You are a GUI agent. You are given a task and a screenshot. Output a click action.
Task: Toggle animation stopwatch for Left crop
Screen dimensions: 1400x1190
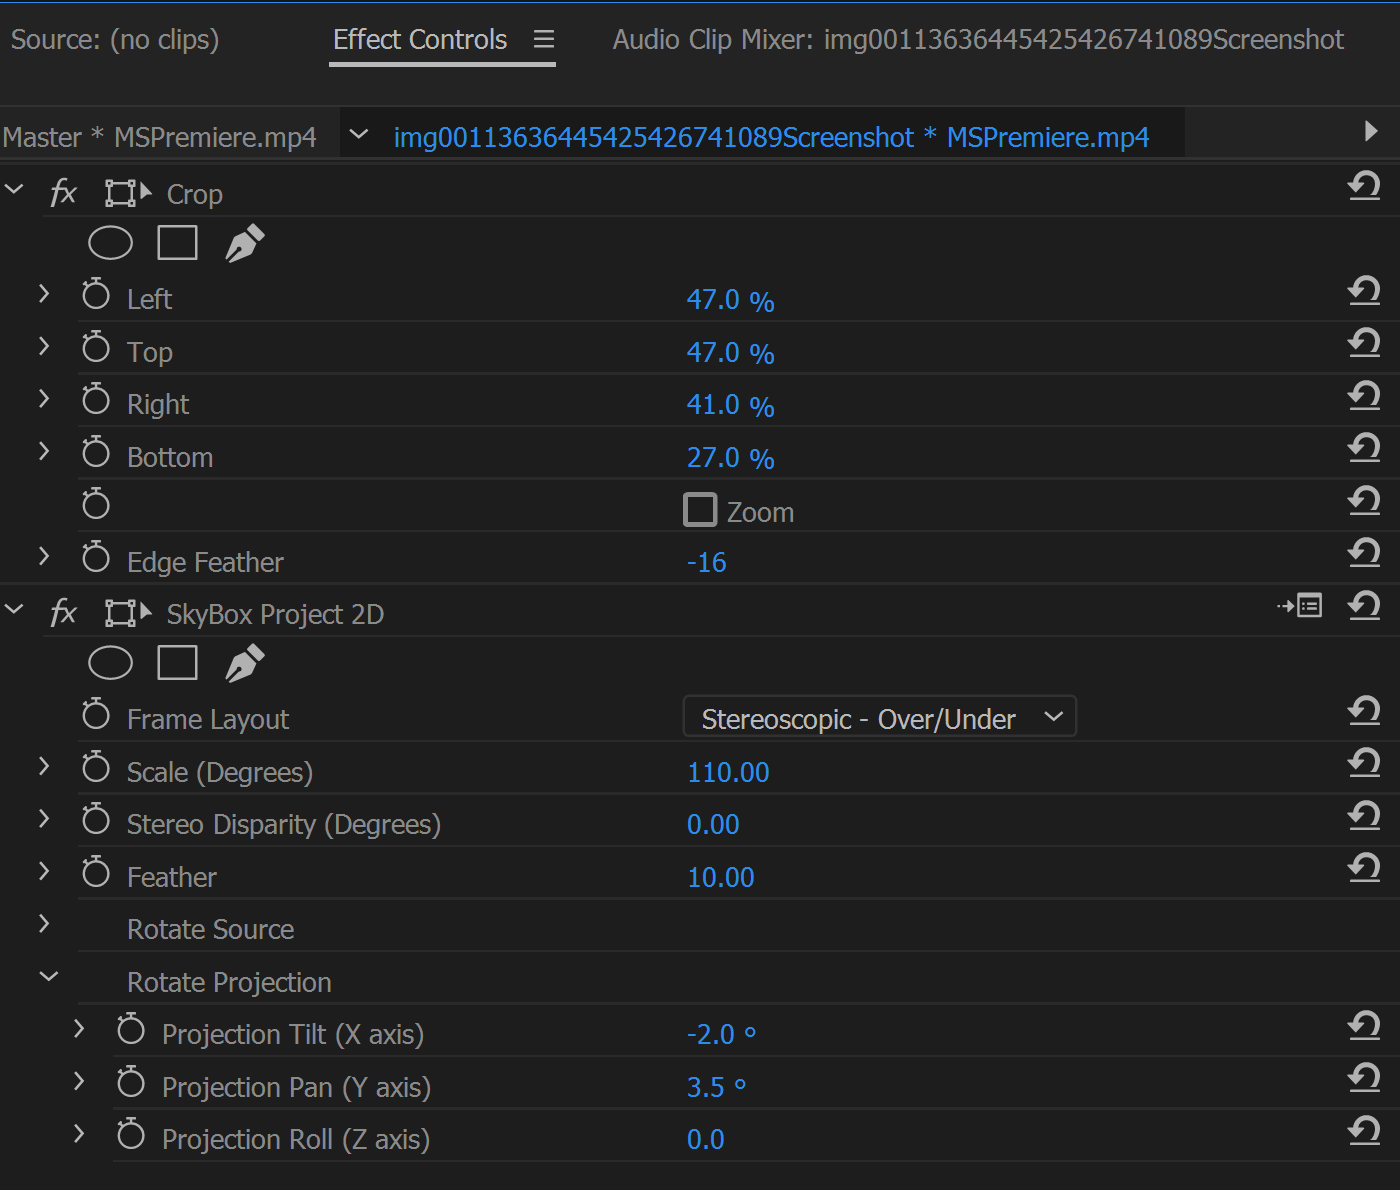click(96, 295)
